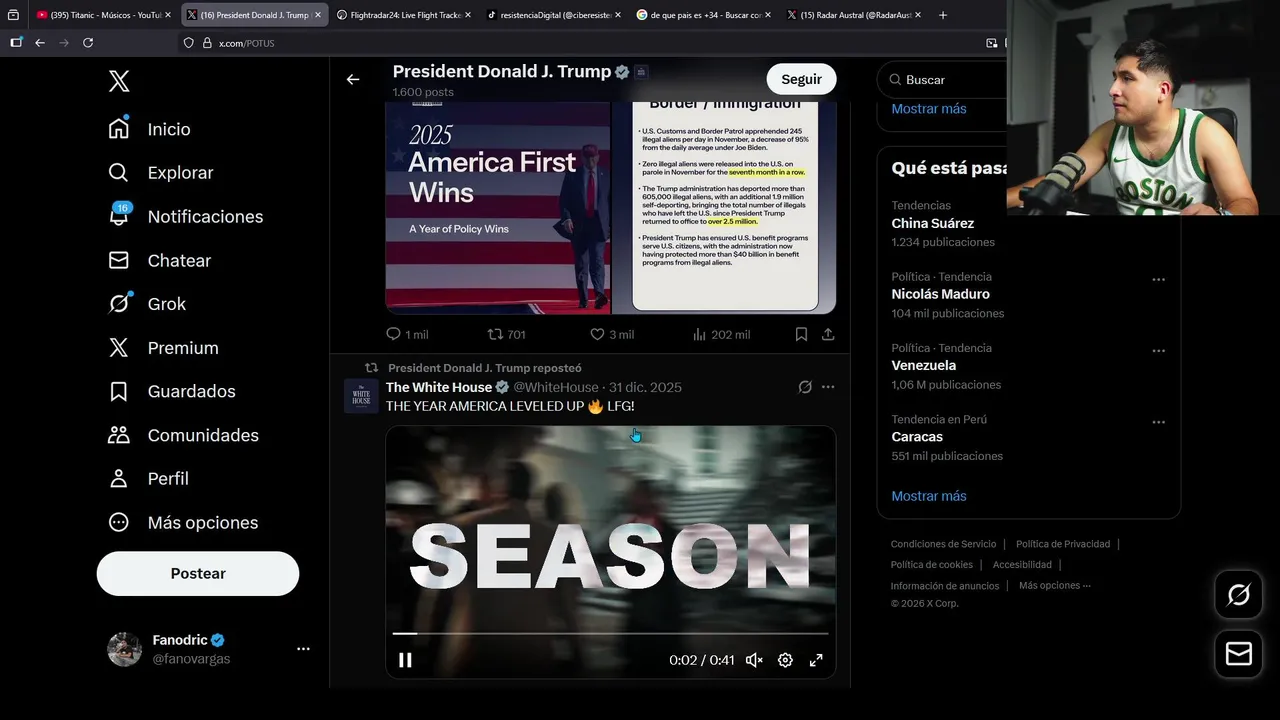Click the Postear button
This screenshot has height=720, width=1280.
point(198,573)
